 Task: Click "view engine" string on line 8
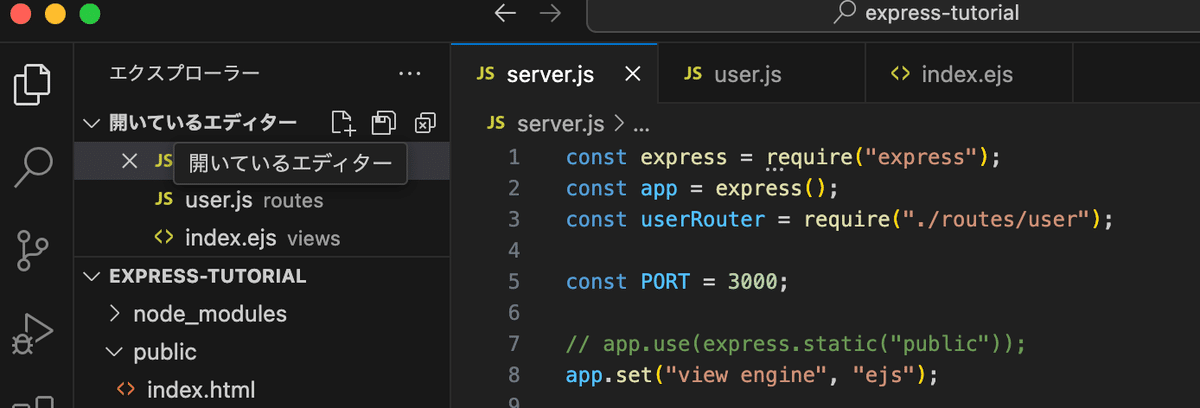coord(741,376)
